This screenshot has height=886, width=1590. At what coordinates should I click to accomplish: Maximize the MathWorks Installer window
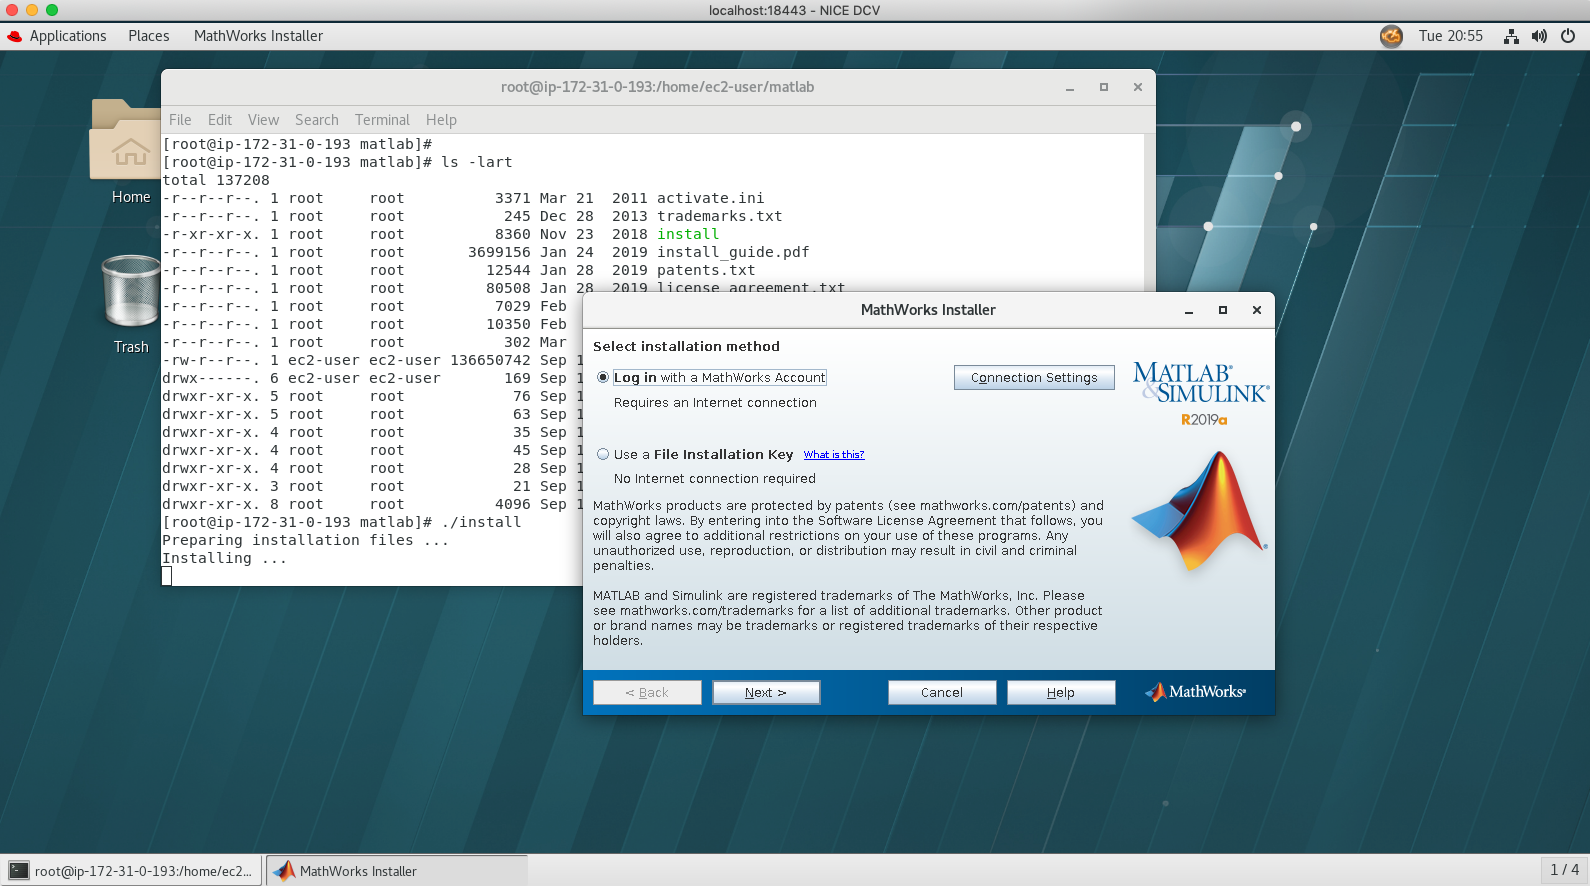pyautogui.click(x=1223, y=311)
